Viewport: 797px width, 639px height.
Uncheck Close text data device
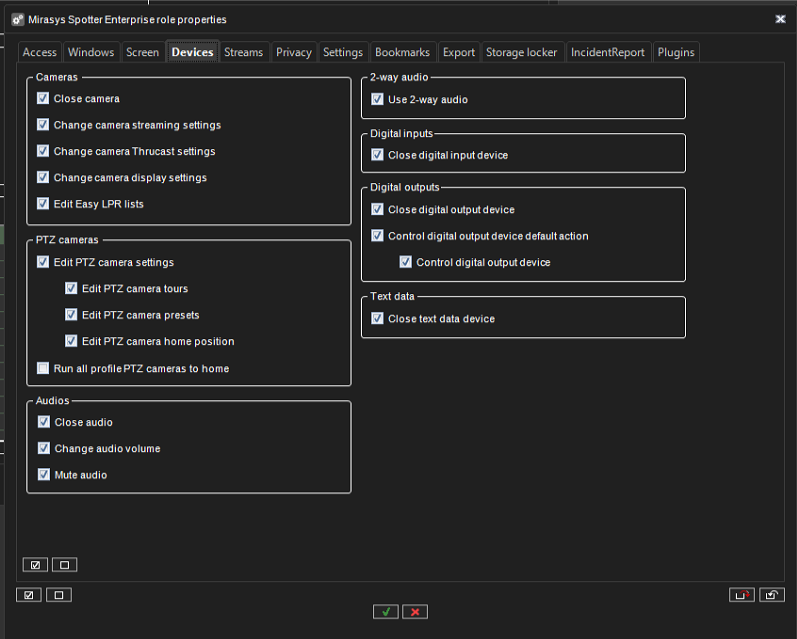(x=377, y=319)
